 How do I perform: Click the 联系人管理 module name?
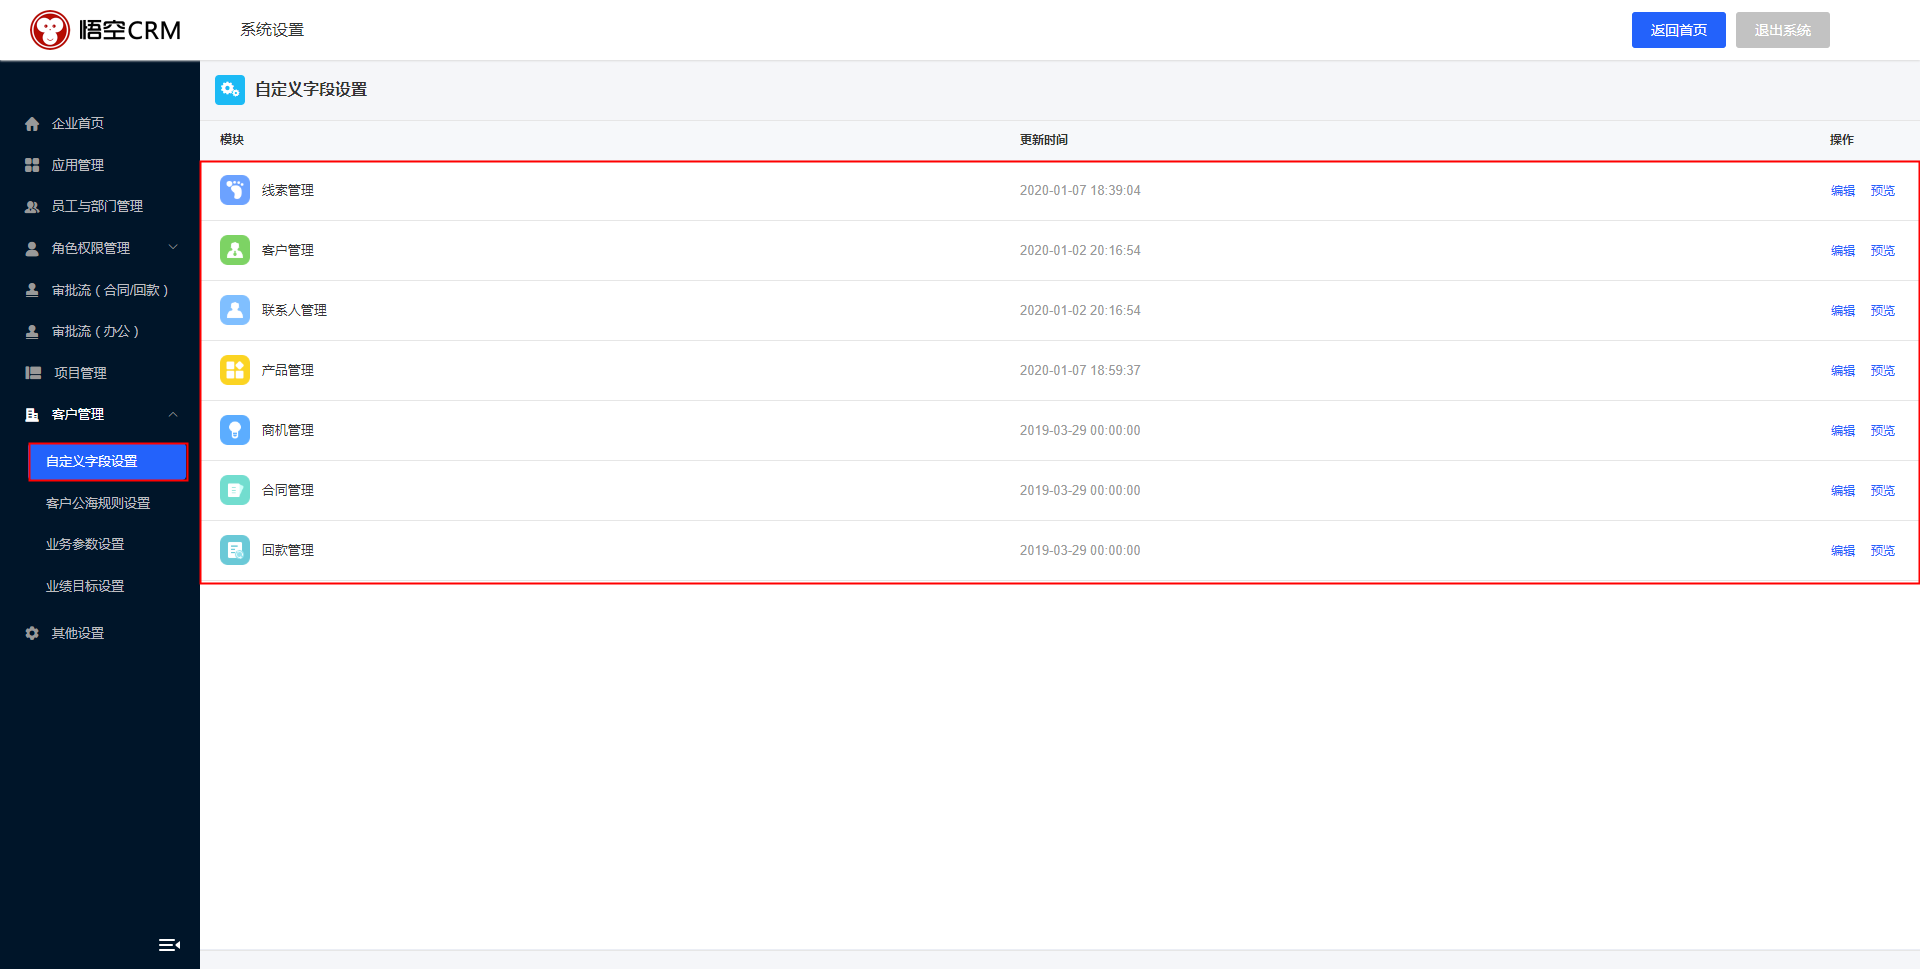(294, 310)
